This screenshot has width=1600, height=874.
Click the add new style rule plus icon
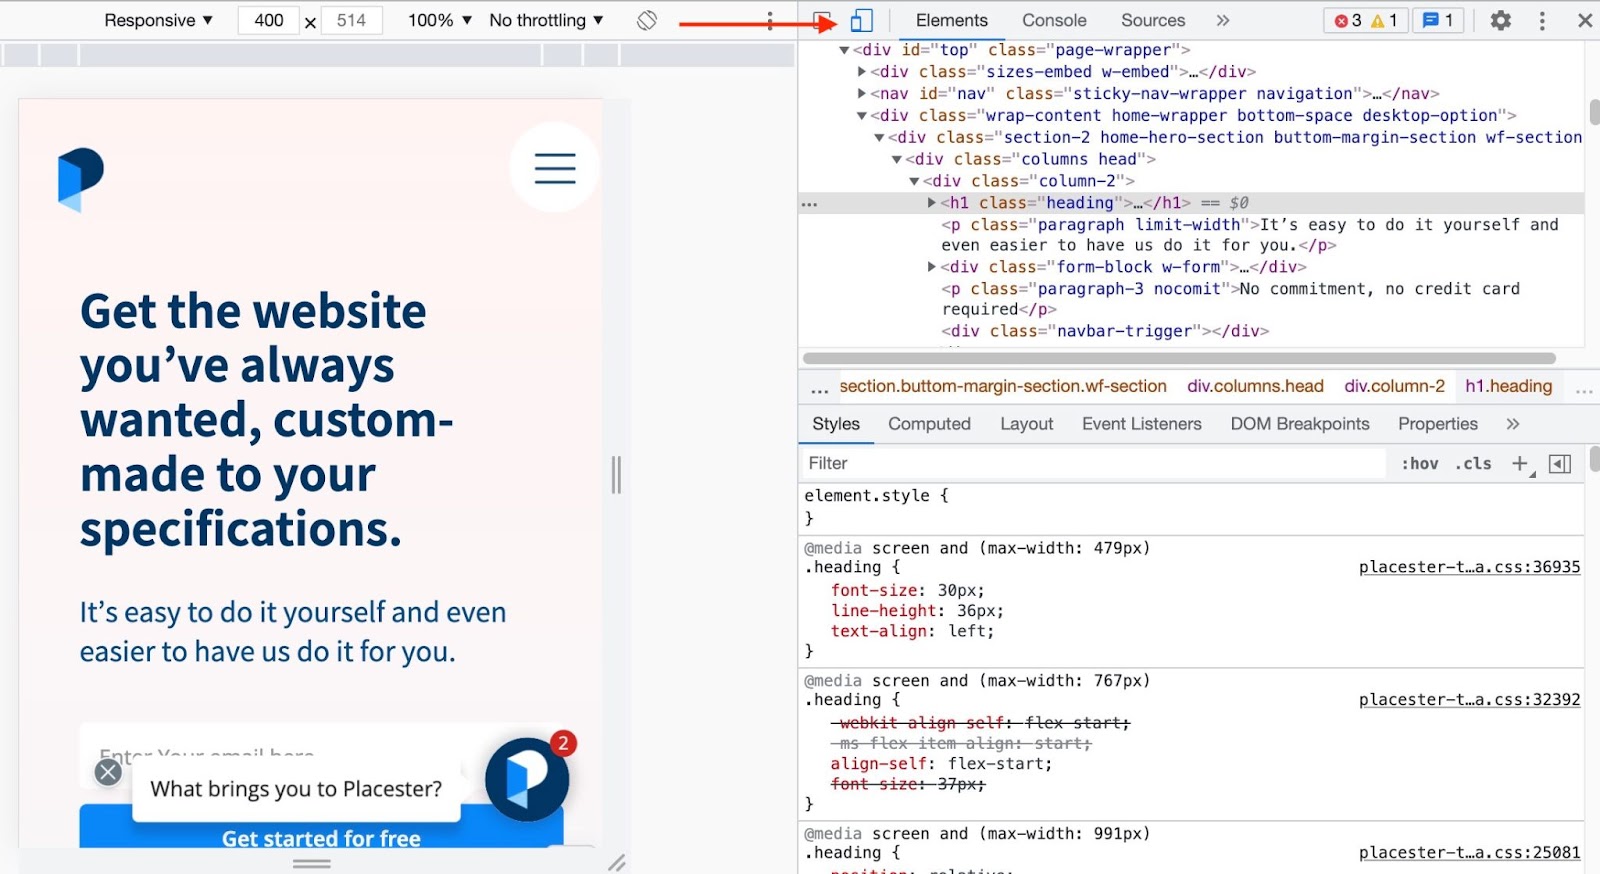pos(1521,463)
